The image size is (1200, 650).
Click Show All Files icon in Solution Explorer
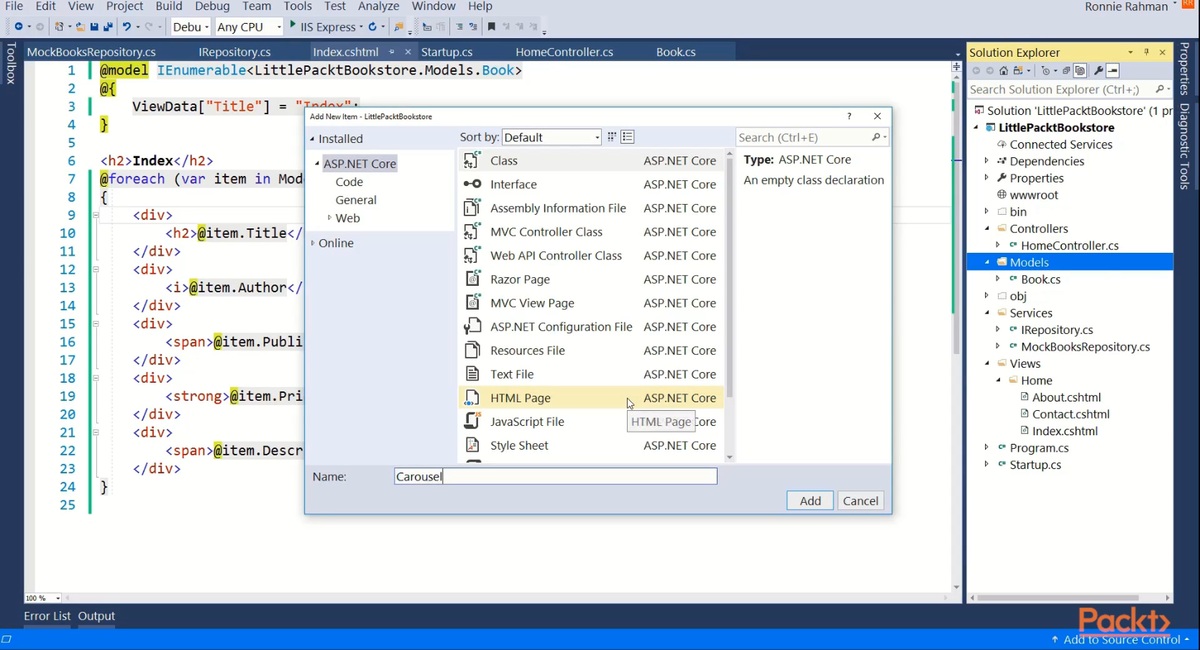(x=1081, y=71)
